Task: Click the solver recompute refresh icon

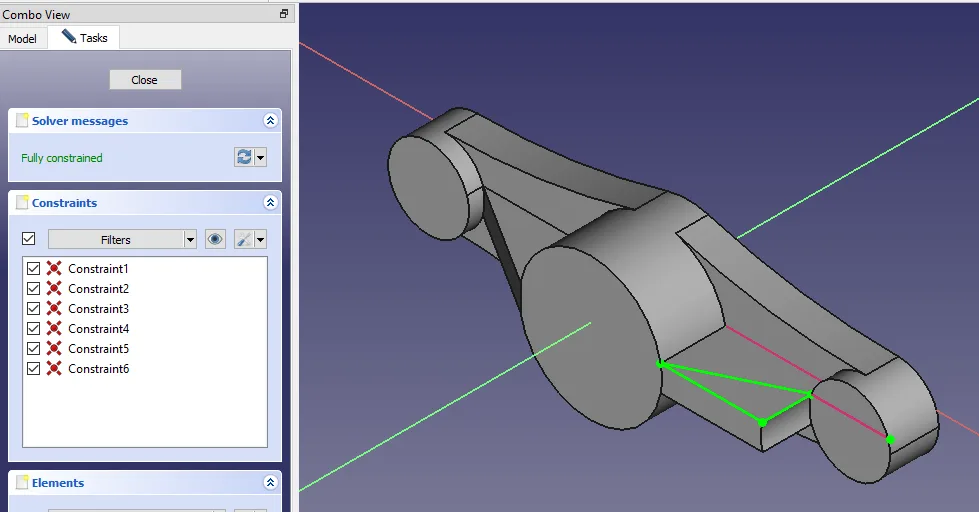Action: coord(244,157)
